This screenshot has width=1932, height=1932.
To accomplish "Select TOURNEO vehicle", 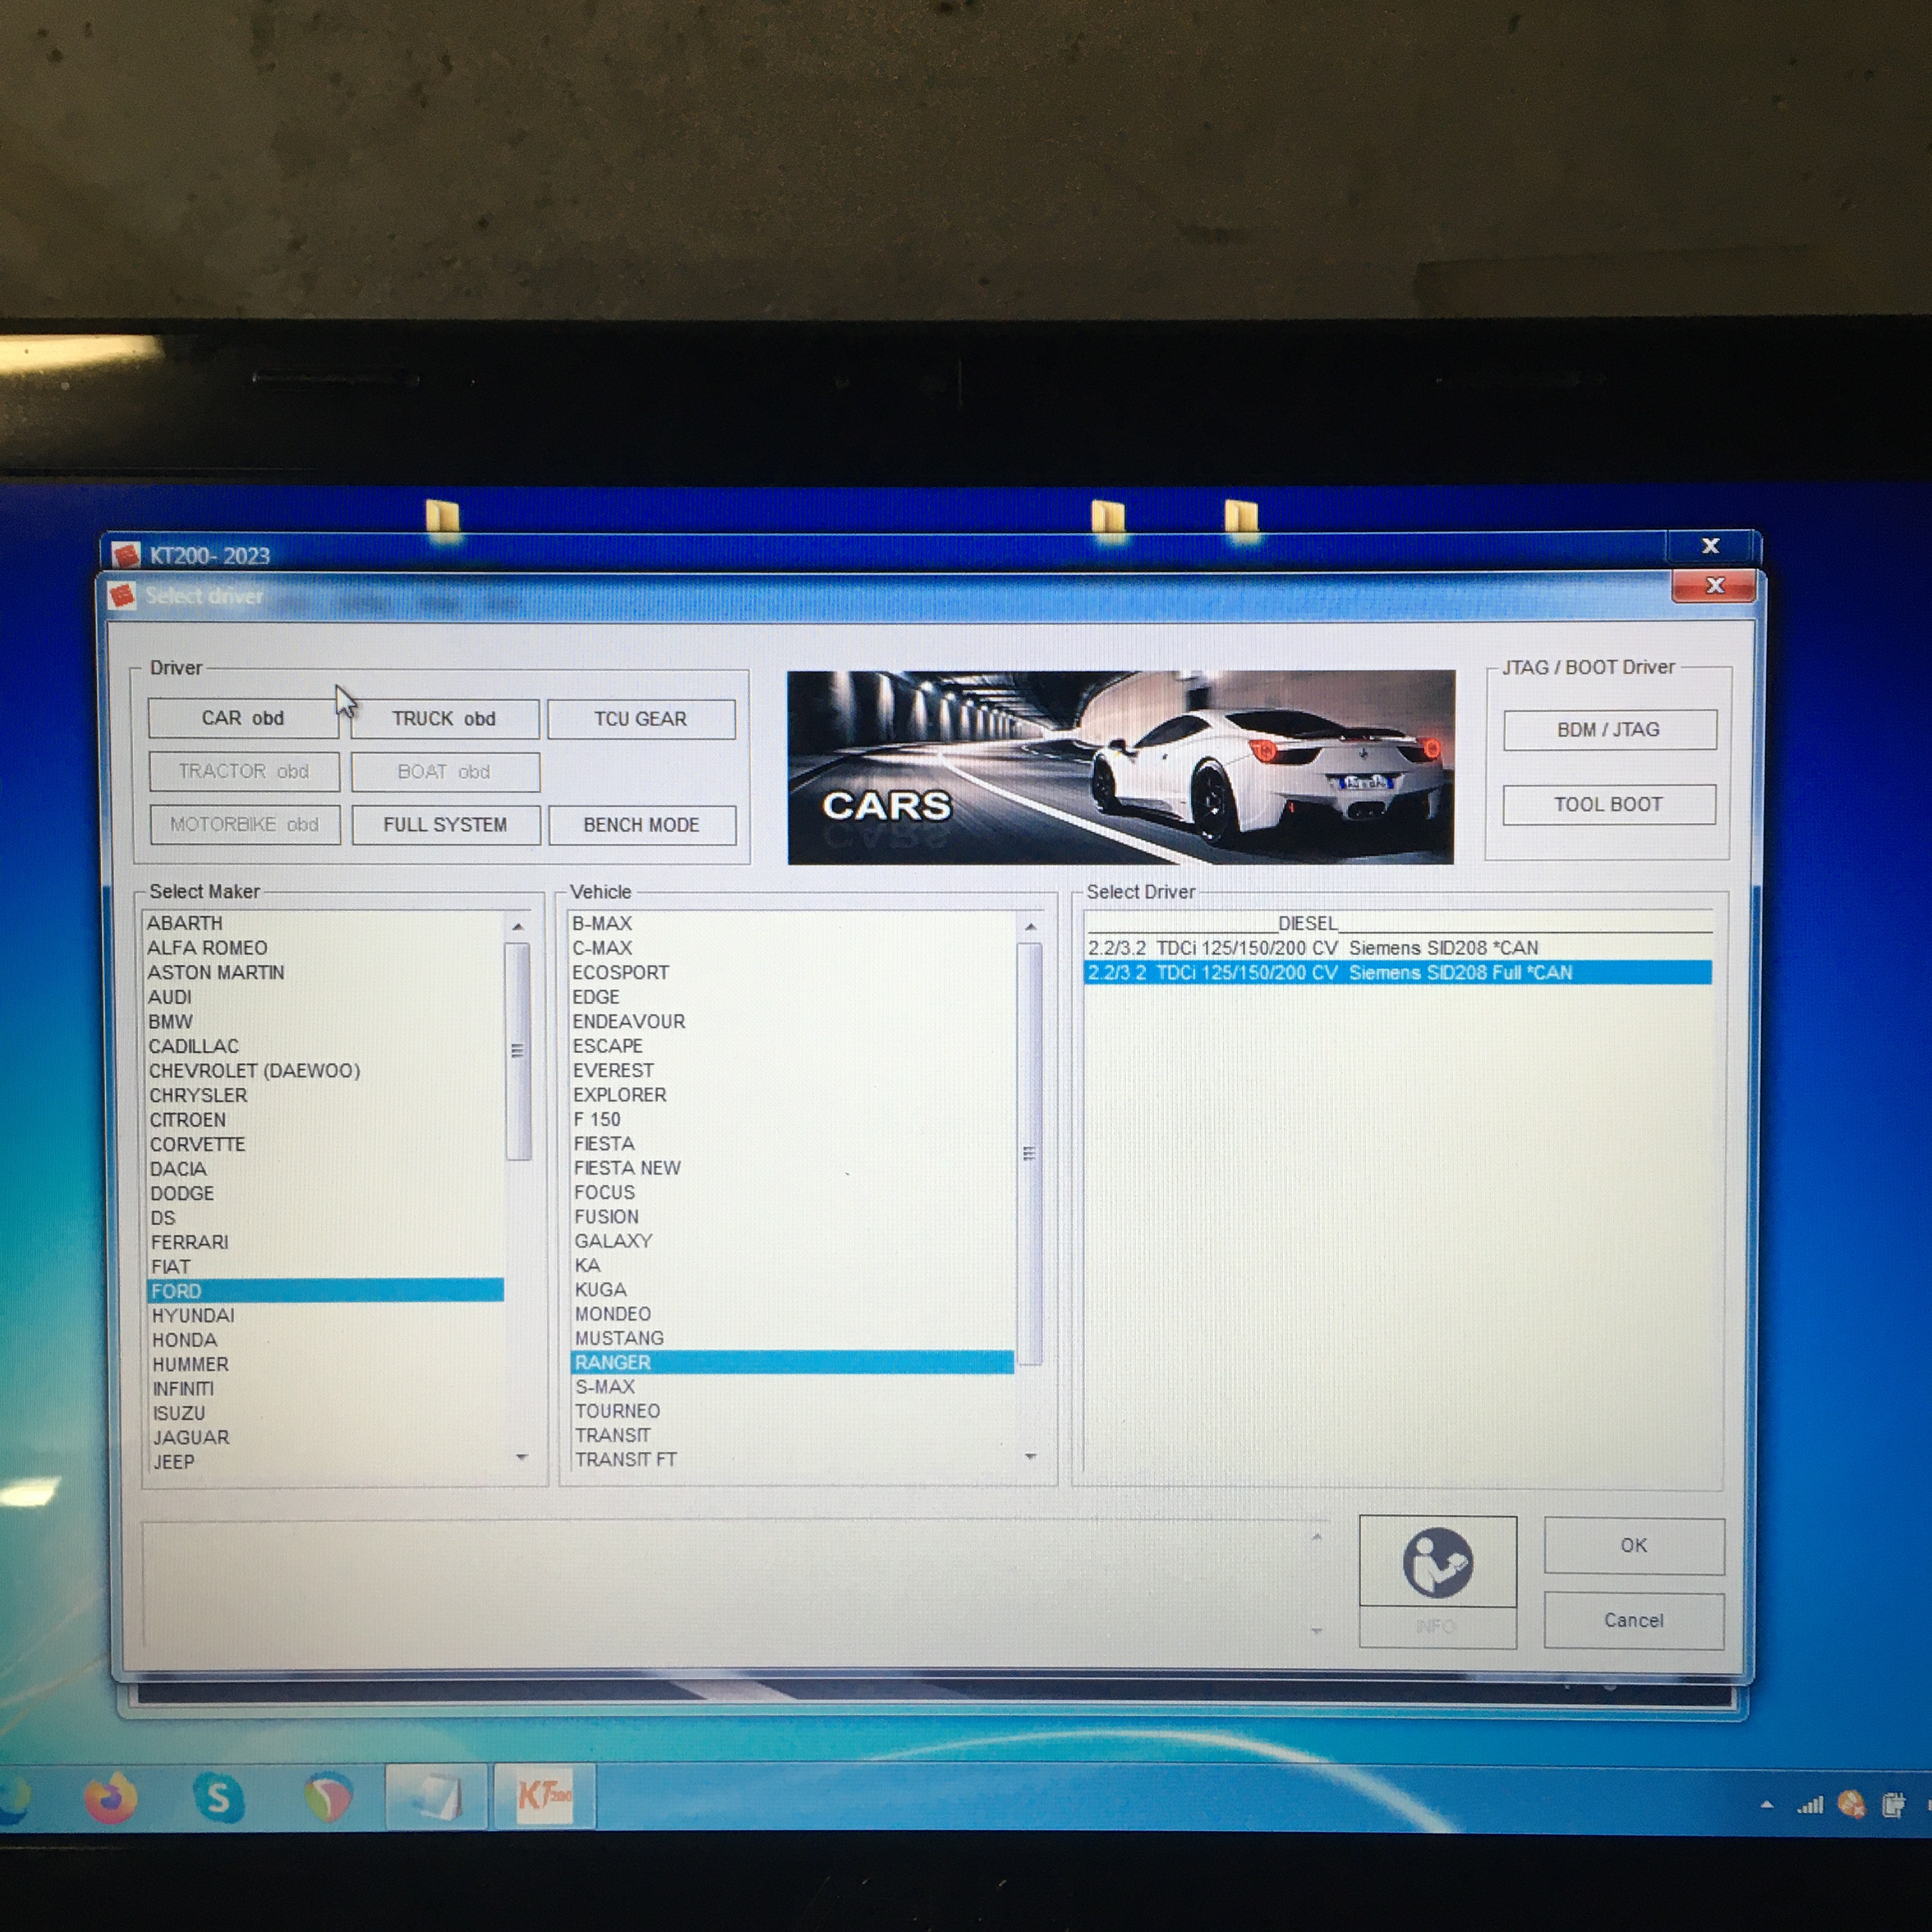I will tap(617, 1411).
